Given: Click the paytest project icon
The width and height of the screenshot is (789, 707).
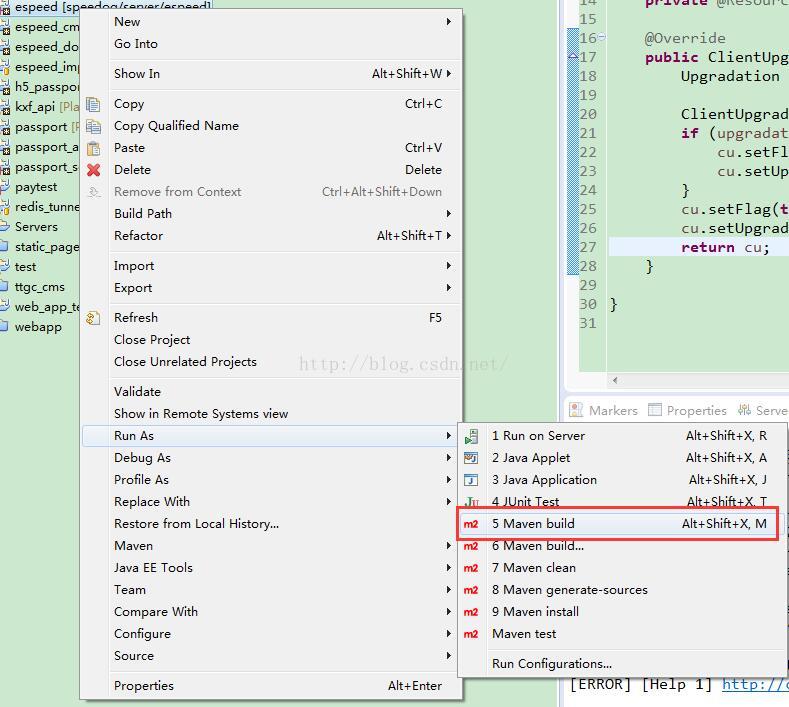Looking at the screenshot, I should coord(5,187).
